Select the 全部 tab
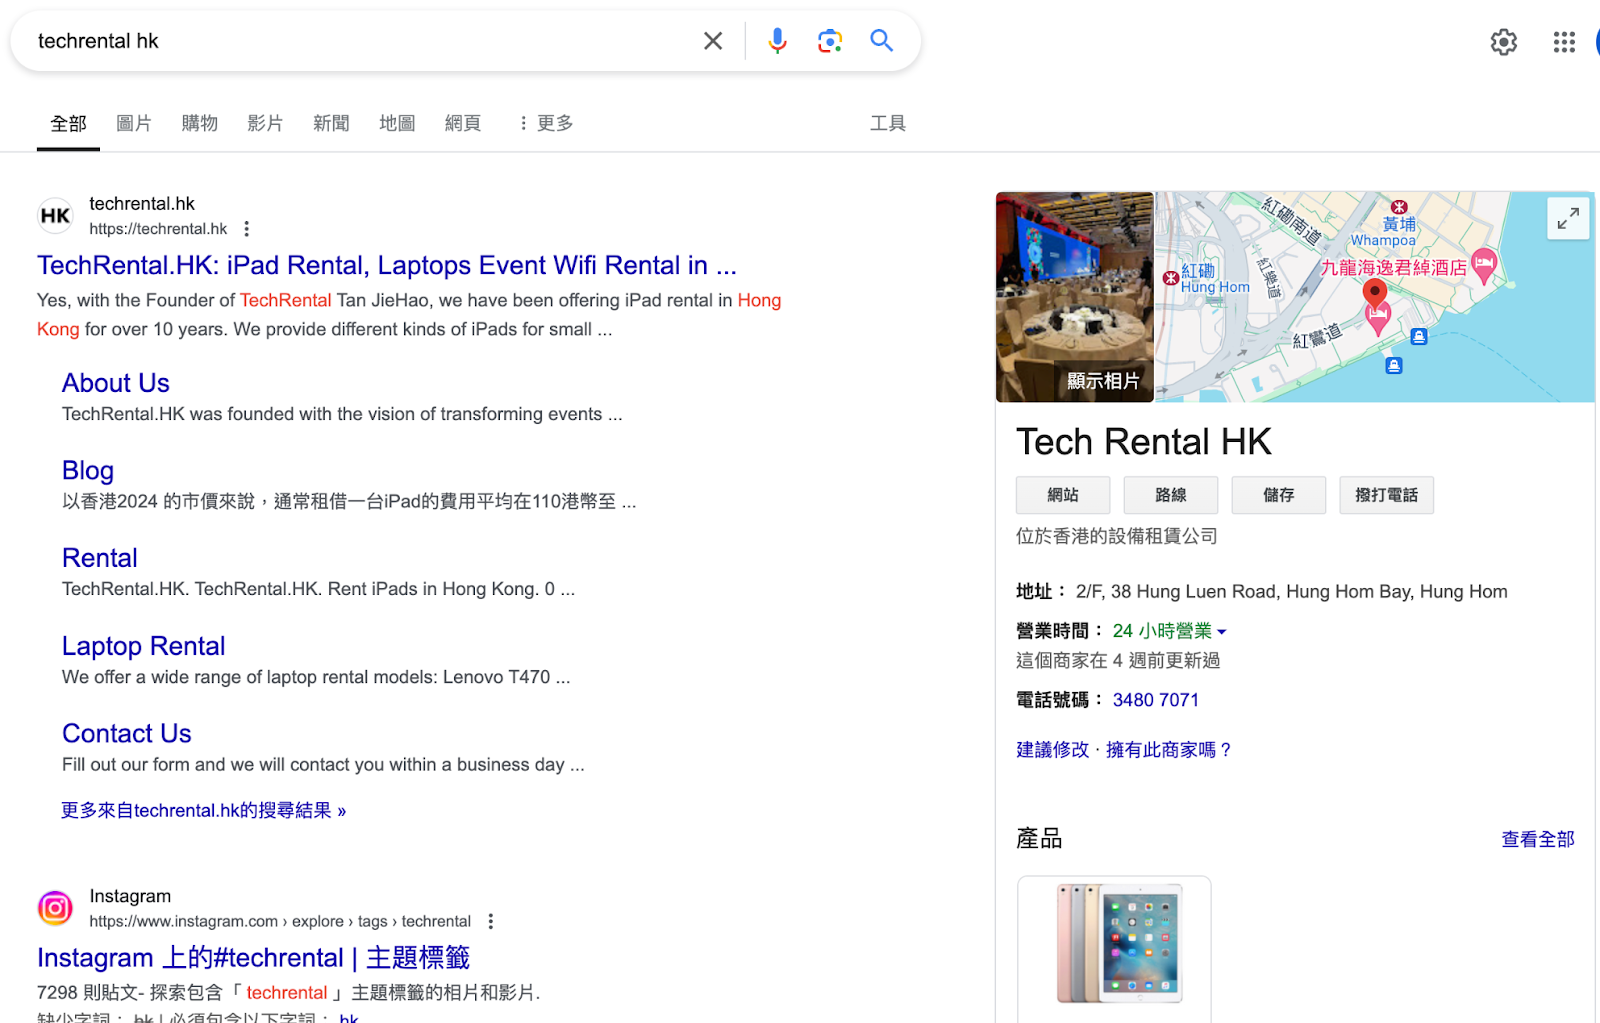 [68, 124]
